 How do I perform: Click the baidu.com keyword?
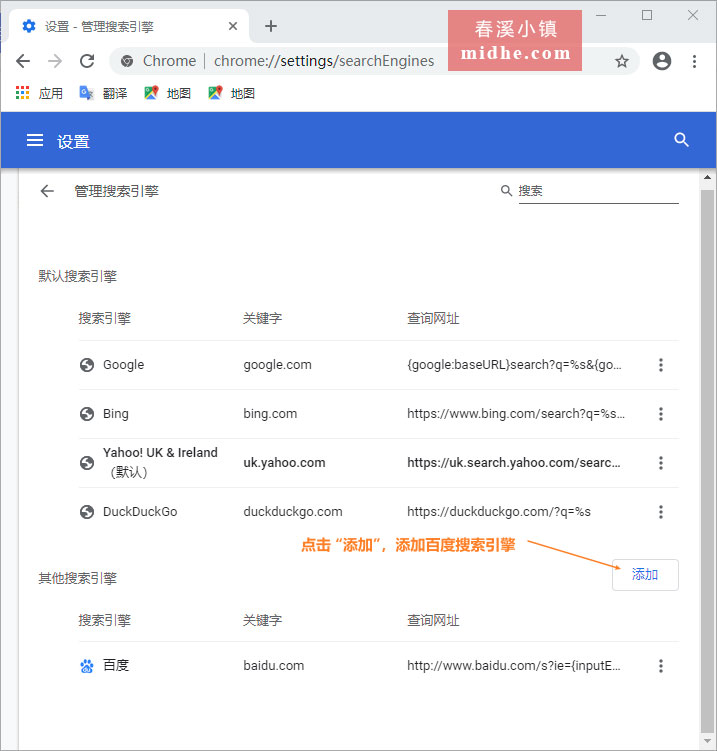(x=273, y=666)
